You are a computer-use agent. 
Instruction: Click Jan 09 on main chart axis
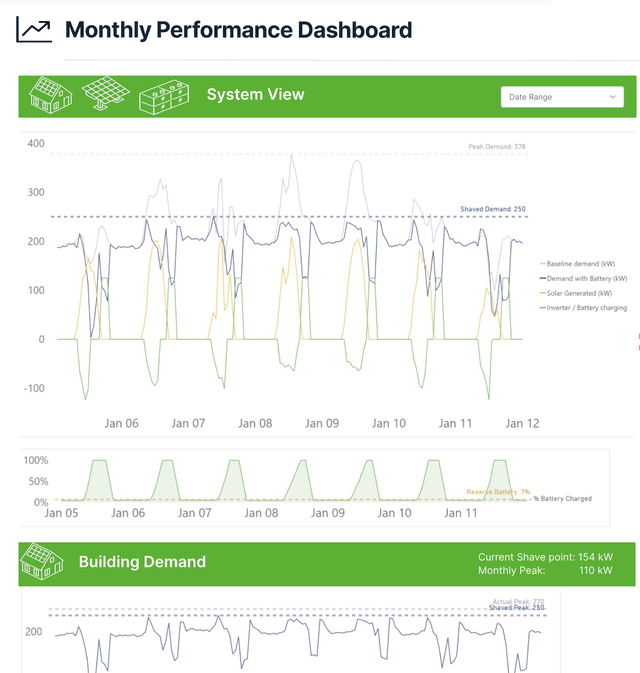[322, 424]
